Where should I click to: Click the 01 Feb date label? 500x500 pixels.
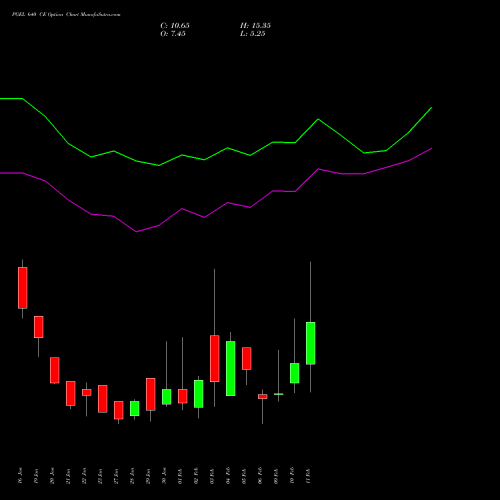pos(180,476)
